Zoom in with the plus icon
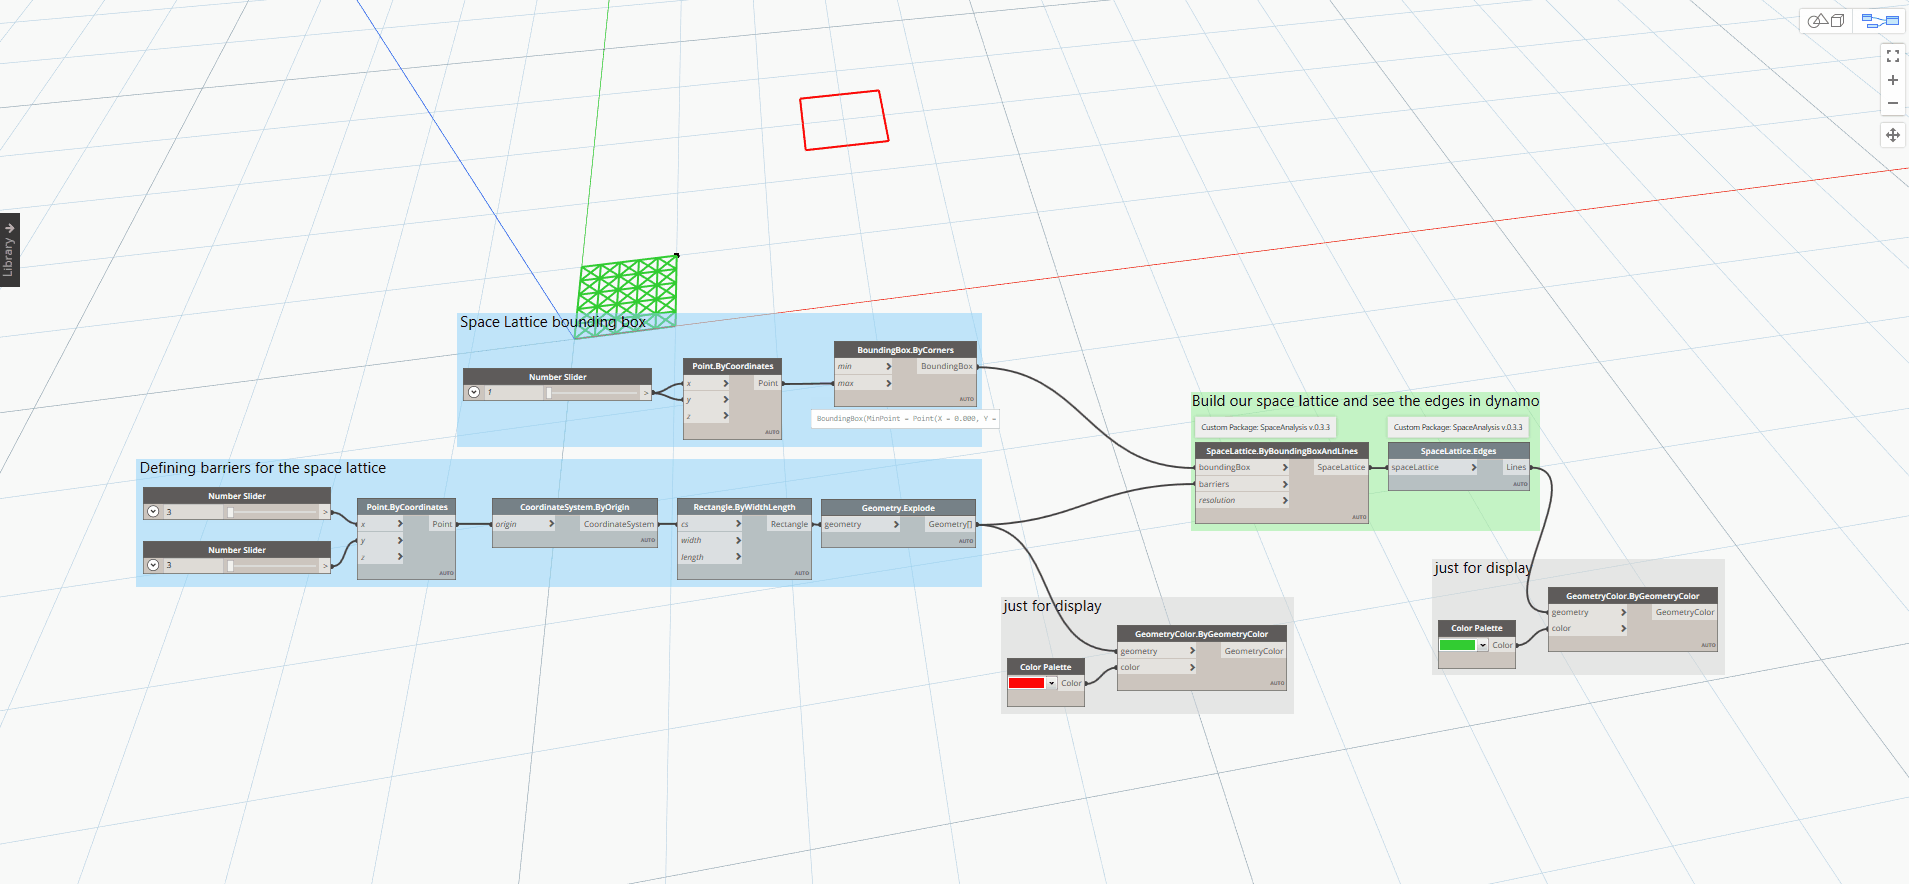Screen dimensions: 1909x884 pyautogui.click(x=1892, y=80)
